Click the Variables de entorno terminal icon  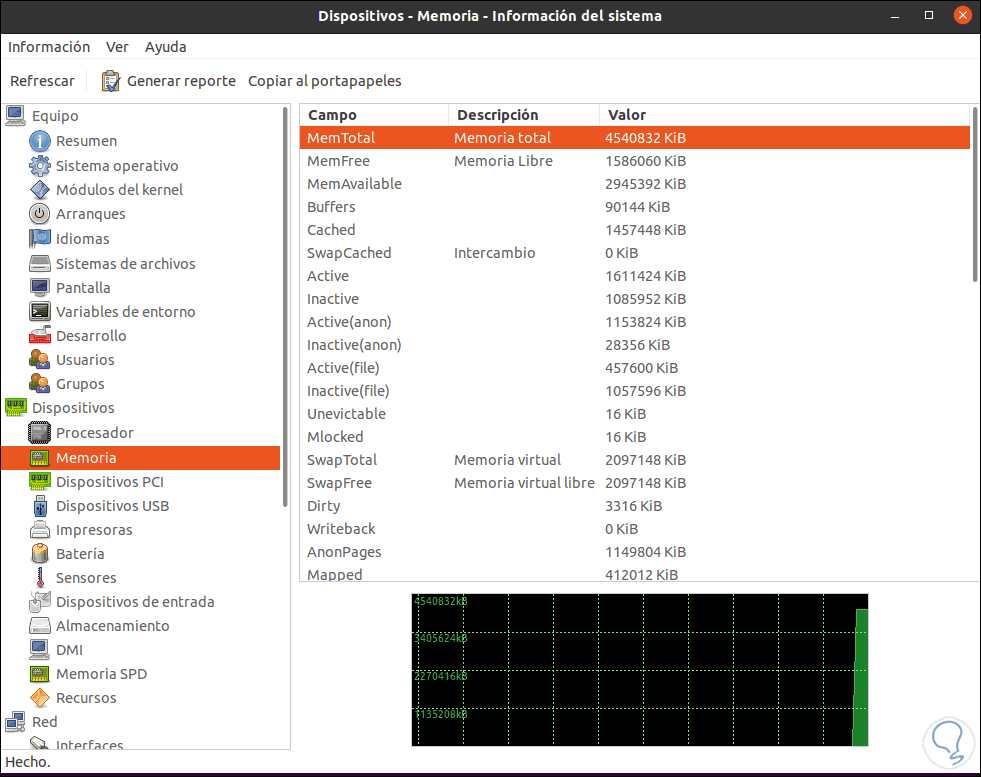pyautogui.click(x=40, y=312)
